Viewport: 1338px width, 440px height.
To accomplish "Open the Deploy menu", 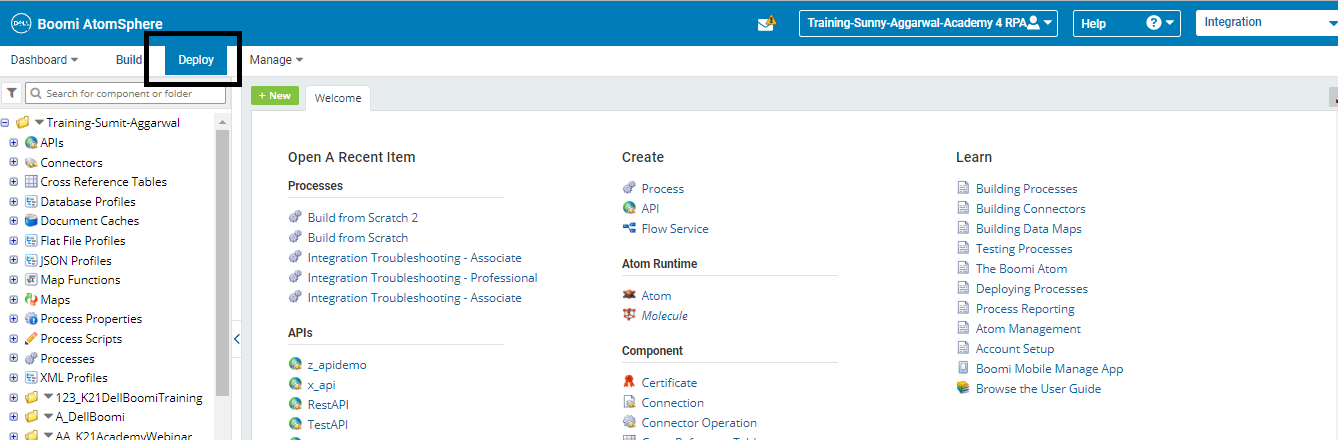I will [x=196, y=60].
